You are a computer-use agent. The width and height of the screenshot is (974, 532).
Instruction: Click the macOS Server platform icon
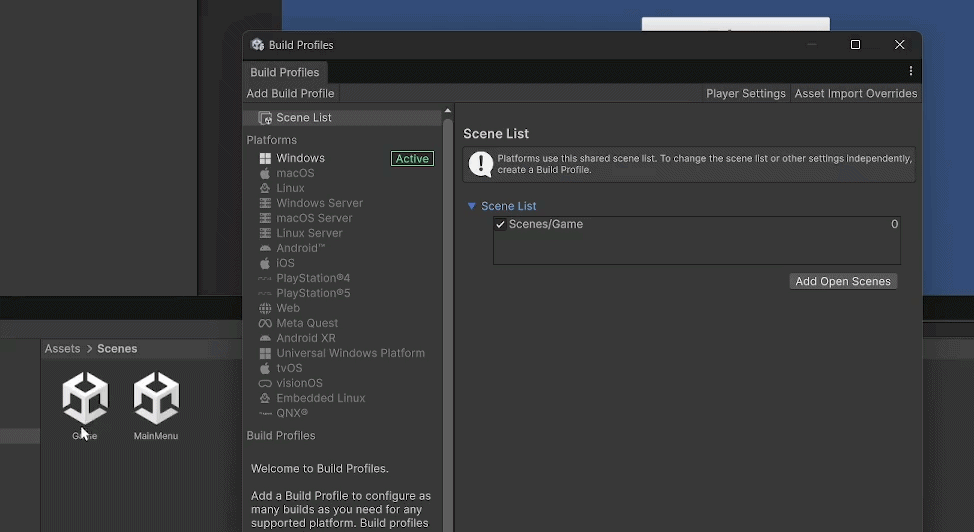[x=265, y=218]
